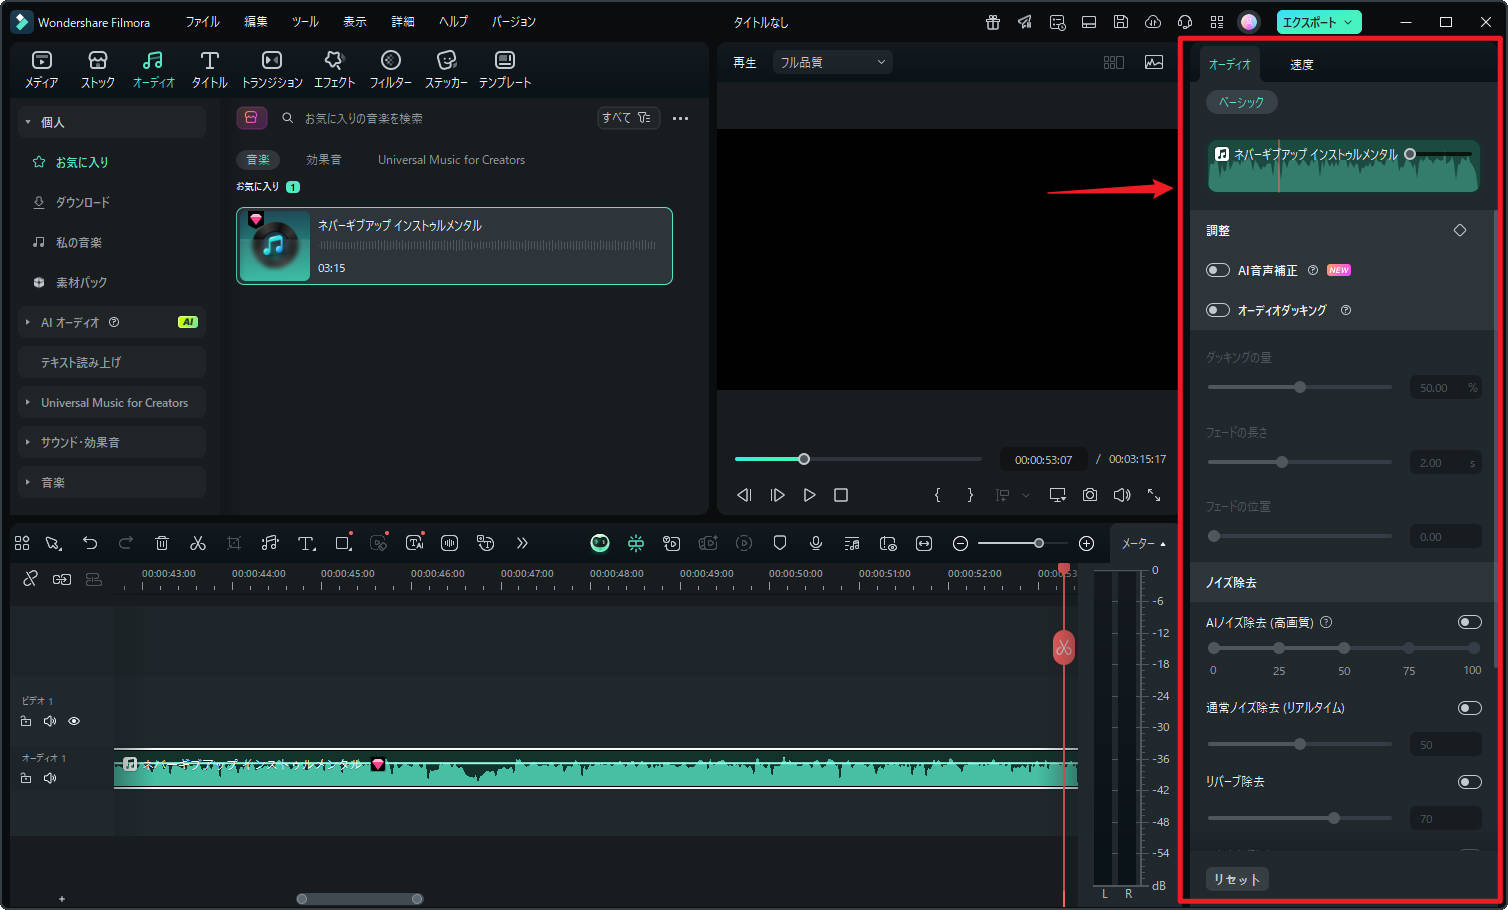Click the undo arrow in timeline toolbar
The image size is (1508, 910).
[x=90, y=543]
